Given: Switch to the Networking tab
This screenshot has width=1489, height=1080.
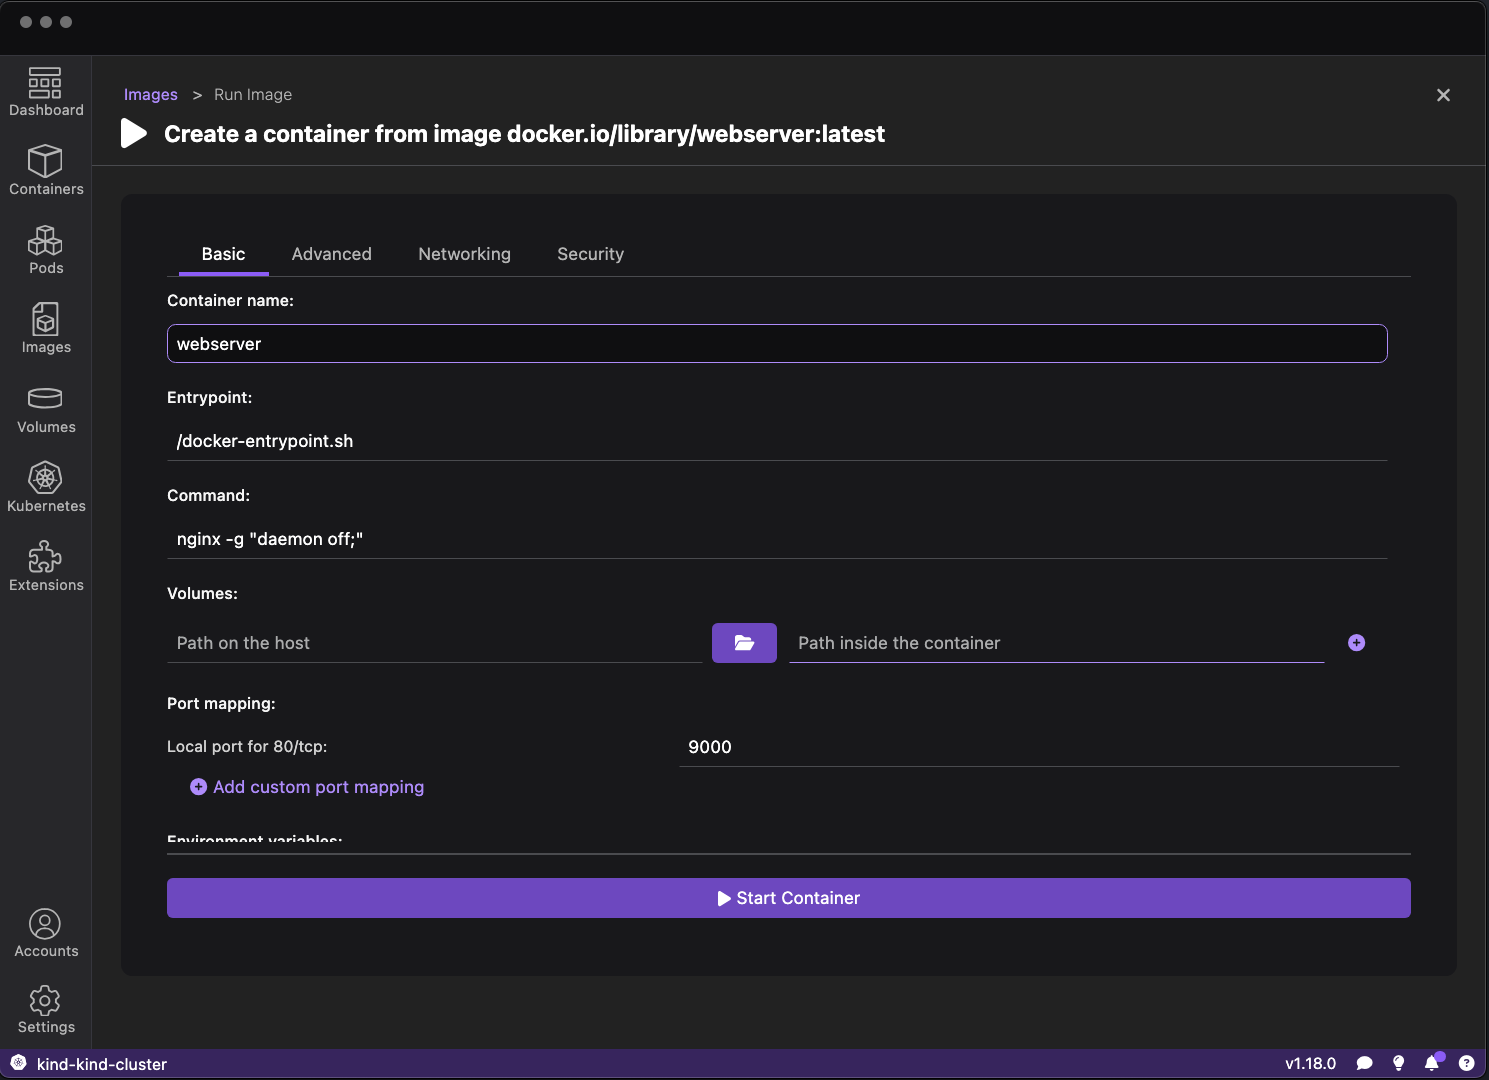Looking at the screenshot, I should [x=464, y=254].
